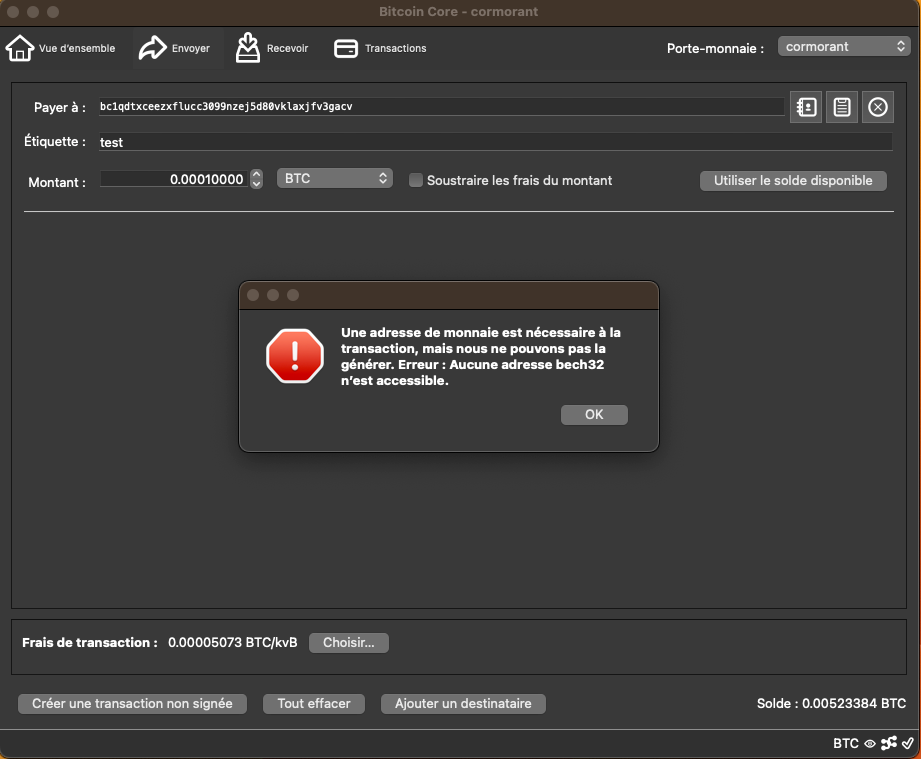
Task: Open the BTC unit dropdown beside Montant
Action: [335, 179]
